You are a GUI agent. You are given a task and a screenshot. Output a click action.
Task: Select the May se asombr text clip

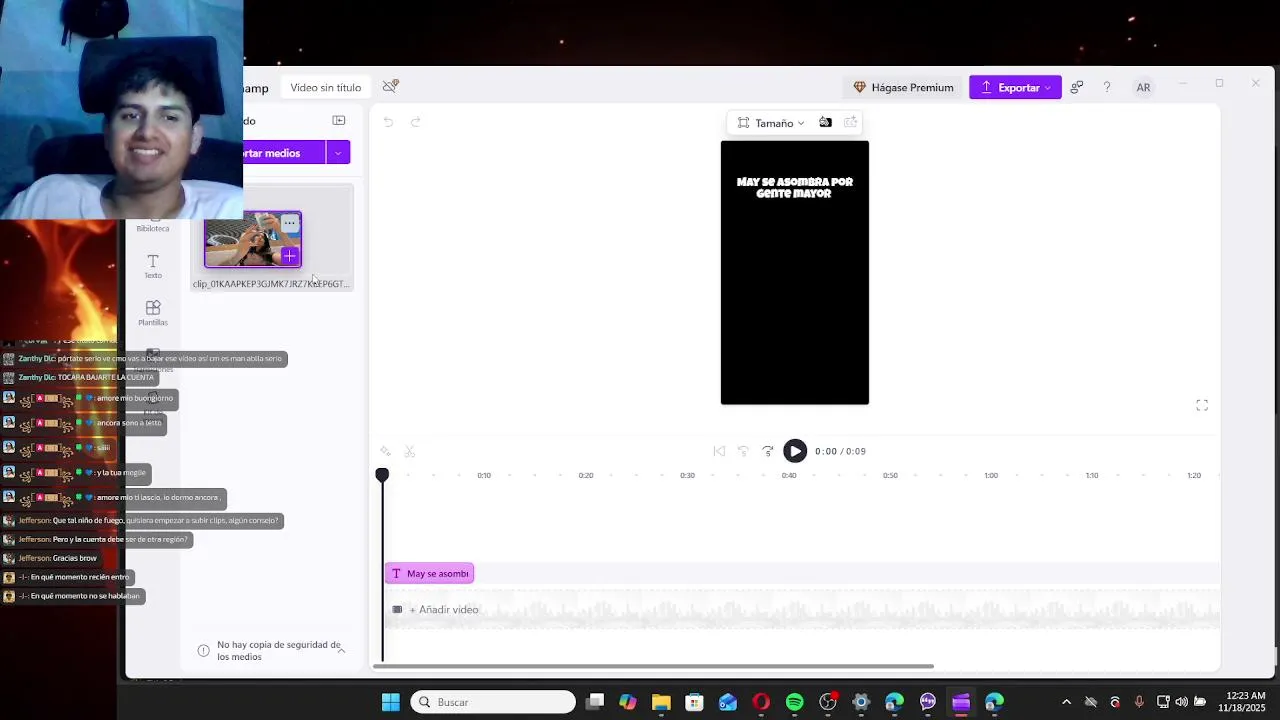(x=429, y=573)
